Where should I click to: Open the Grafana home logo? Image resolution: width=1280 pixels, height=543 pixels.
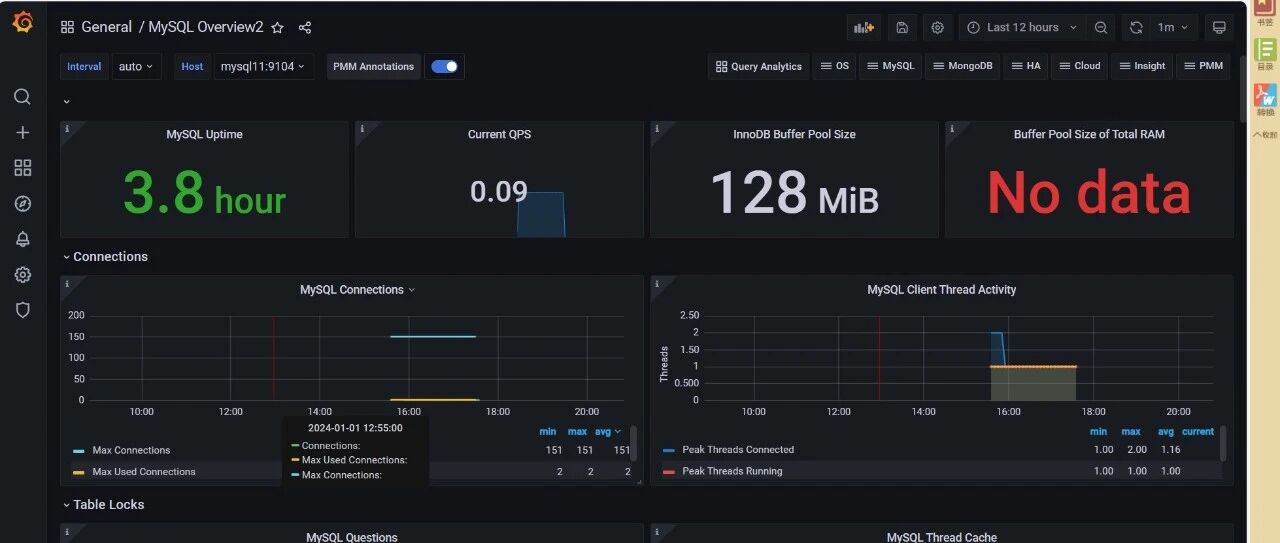coord(23,24)
